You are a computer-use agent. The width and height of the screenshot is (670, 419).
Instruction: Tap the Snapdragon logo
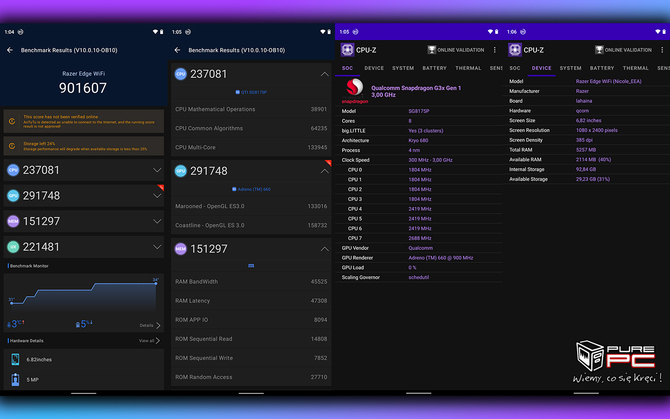[x=355, y=91]
